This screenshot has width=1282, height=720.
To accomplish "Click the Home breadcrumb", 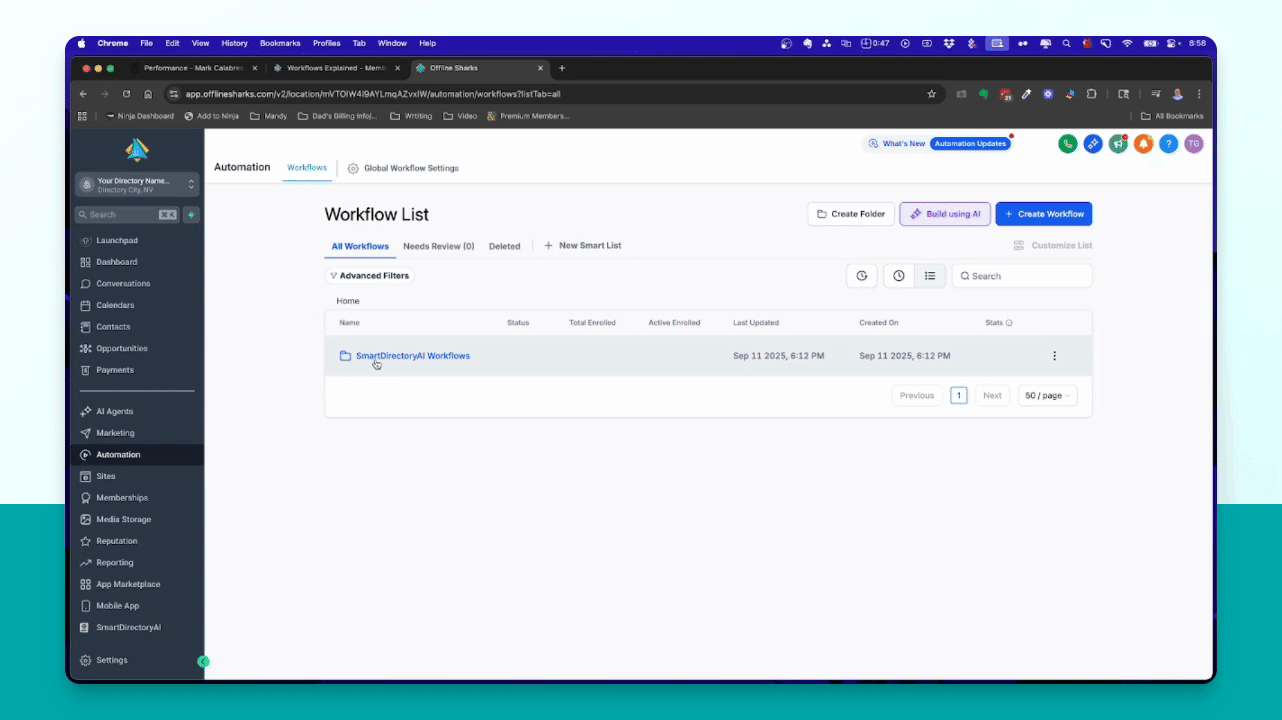I will (x=348, y=301).
